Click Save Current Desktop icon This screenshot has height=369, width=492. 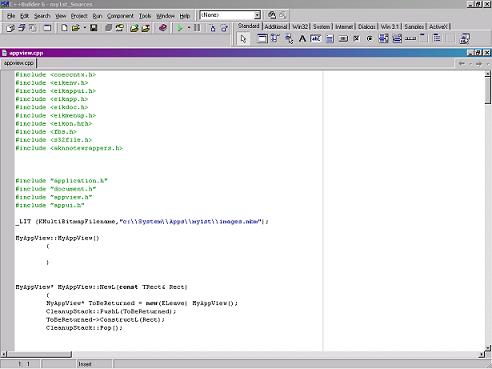[x=272, y=15]
